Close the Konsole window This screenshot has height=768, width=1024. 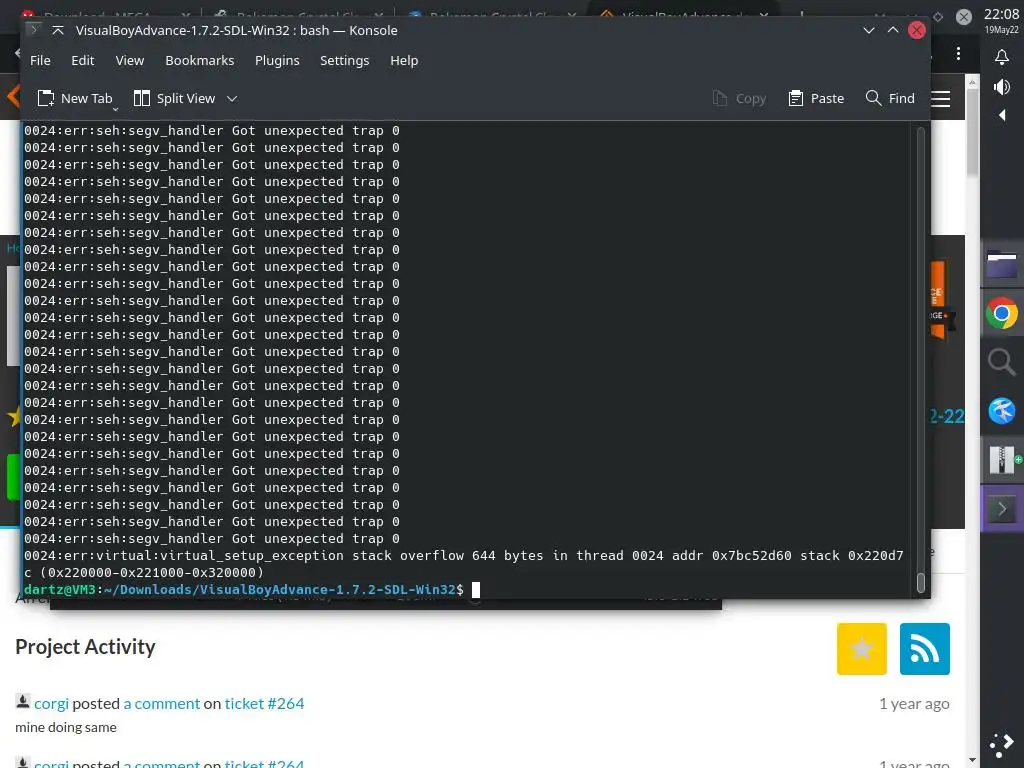[x=917, y=30]
